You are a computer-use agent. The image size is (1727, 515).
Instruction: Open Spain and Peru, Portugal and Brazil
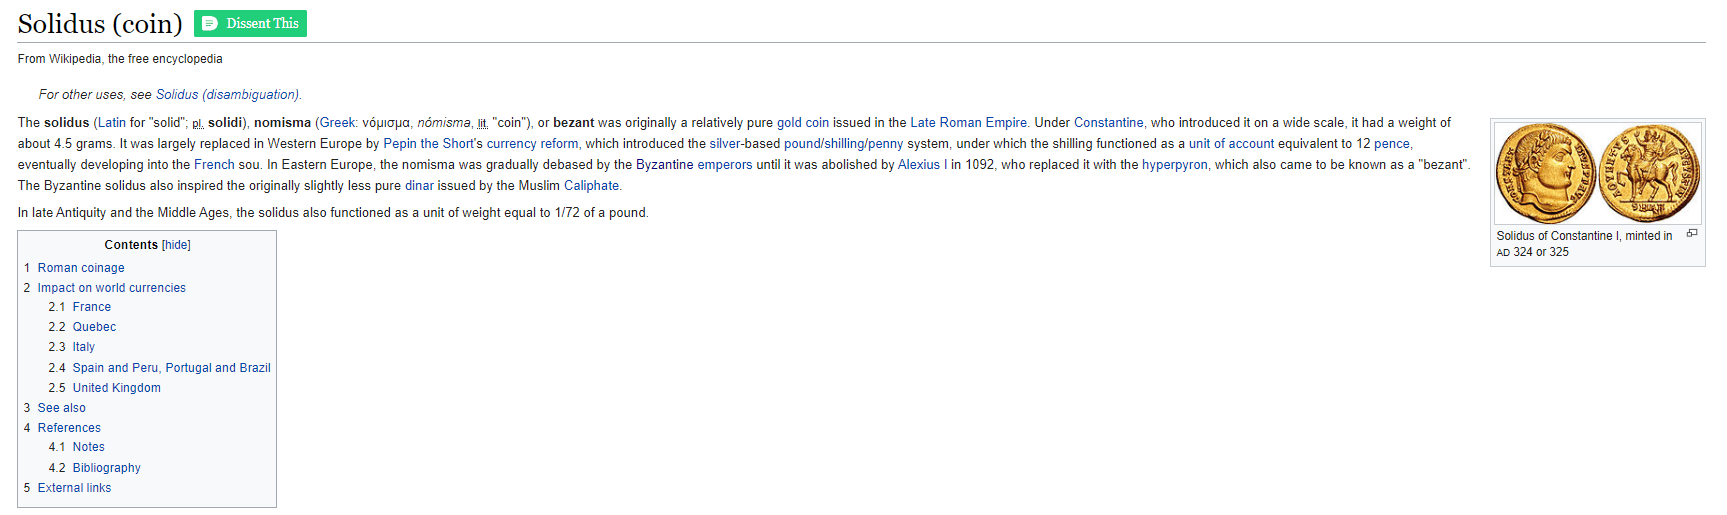171,368
